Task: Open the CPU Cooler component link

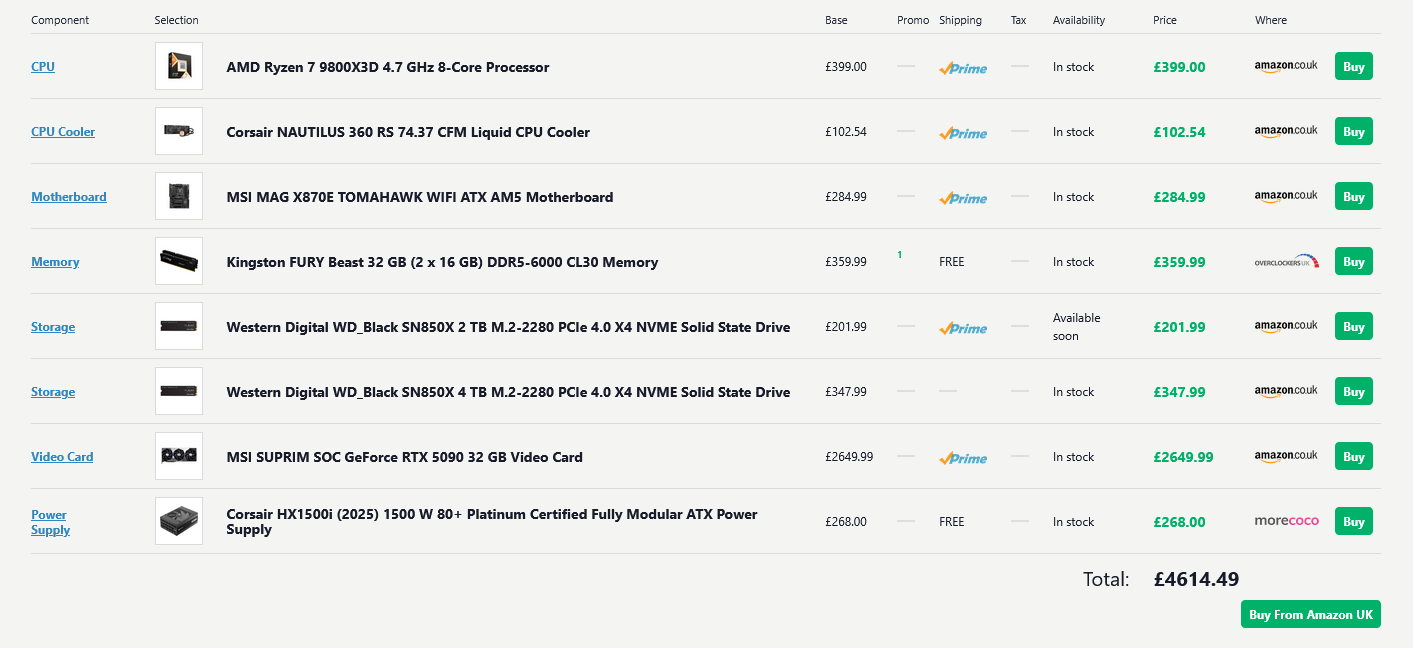Action: pos(63,132)
